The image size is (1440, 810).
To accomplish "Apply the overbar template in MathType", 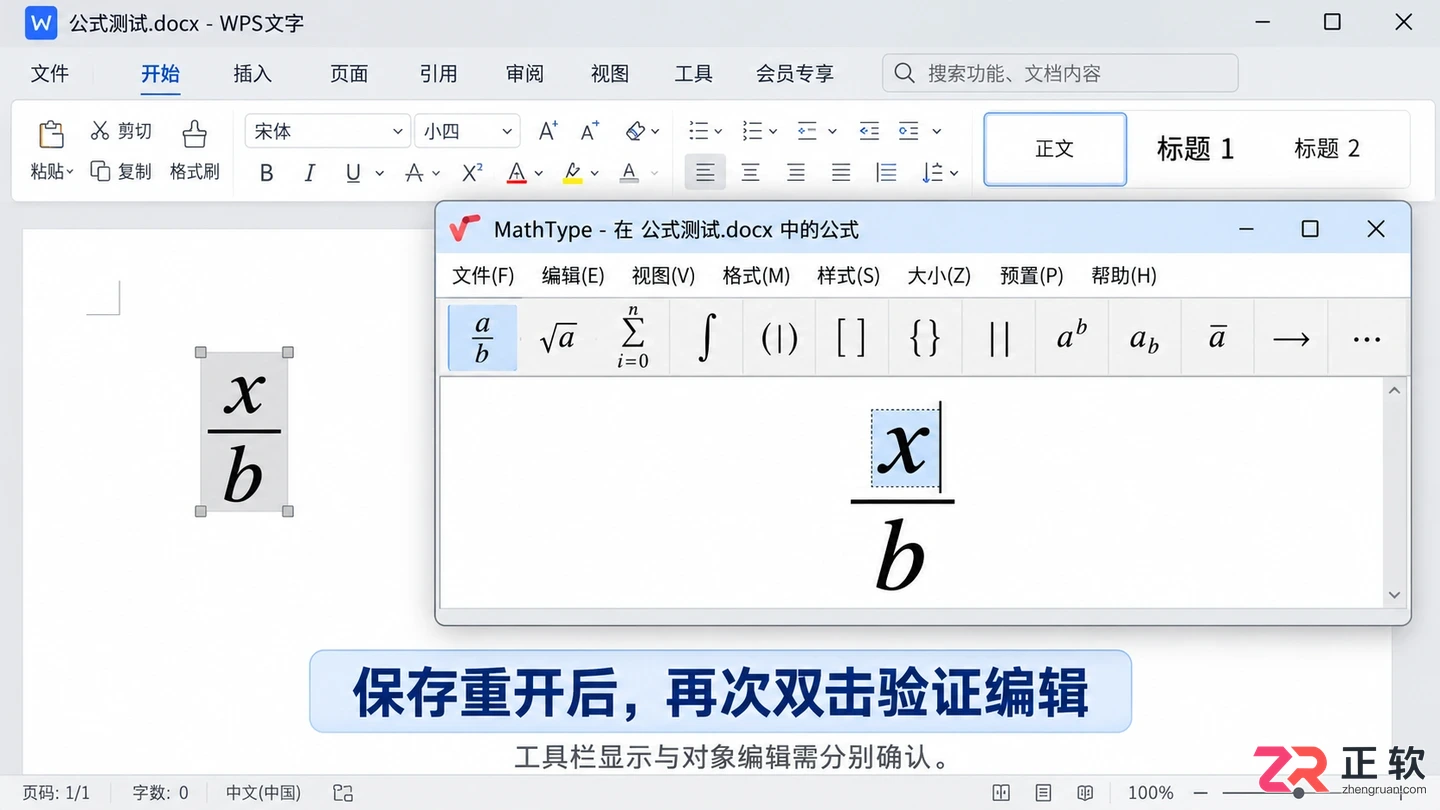I will coord(1217,339).
